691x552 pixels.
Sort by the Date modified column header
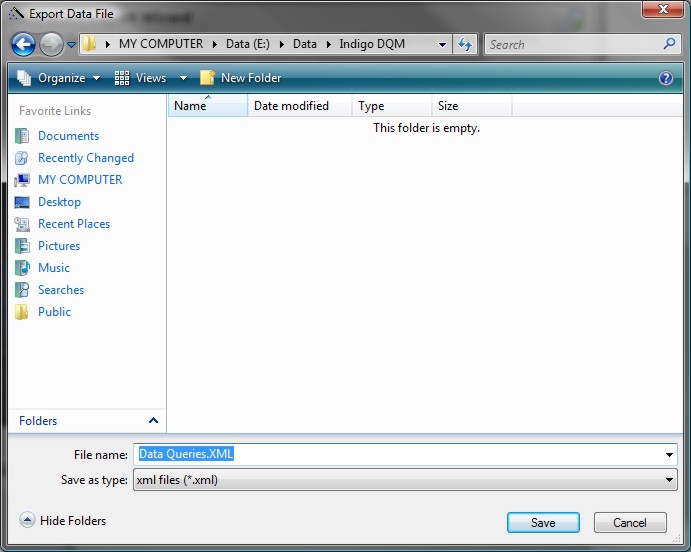[291, 106]
